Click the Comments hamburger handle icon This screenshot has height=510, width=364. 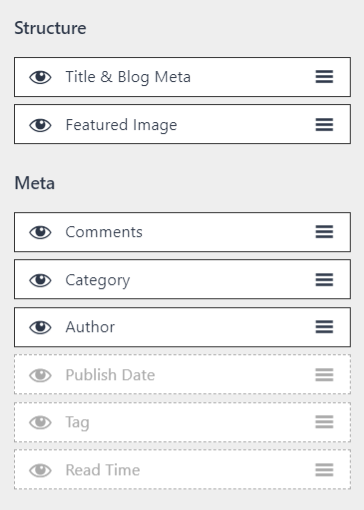click(324, 232)
